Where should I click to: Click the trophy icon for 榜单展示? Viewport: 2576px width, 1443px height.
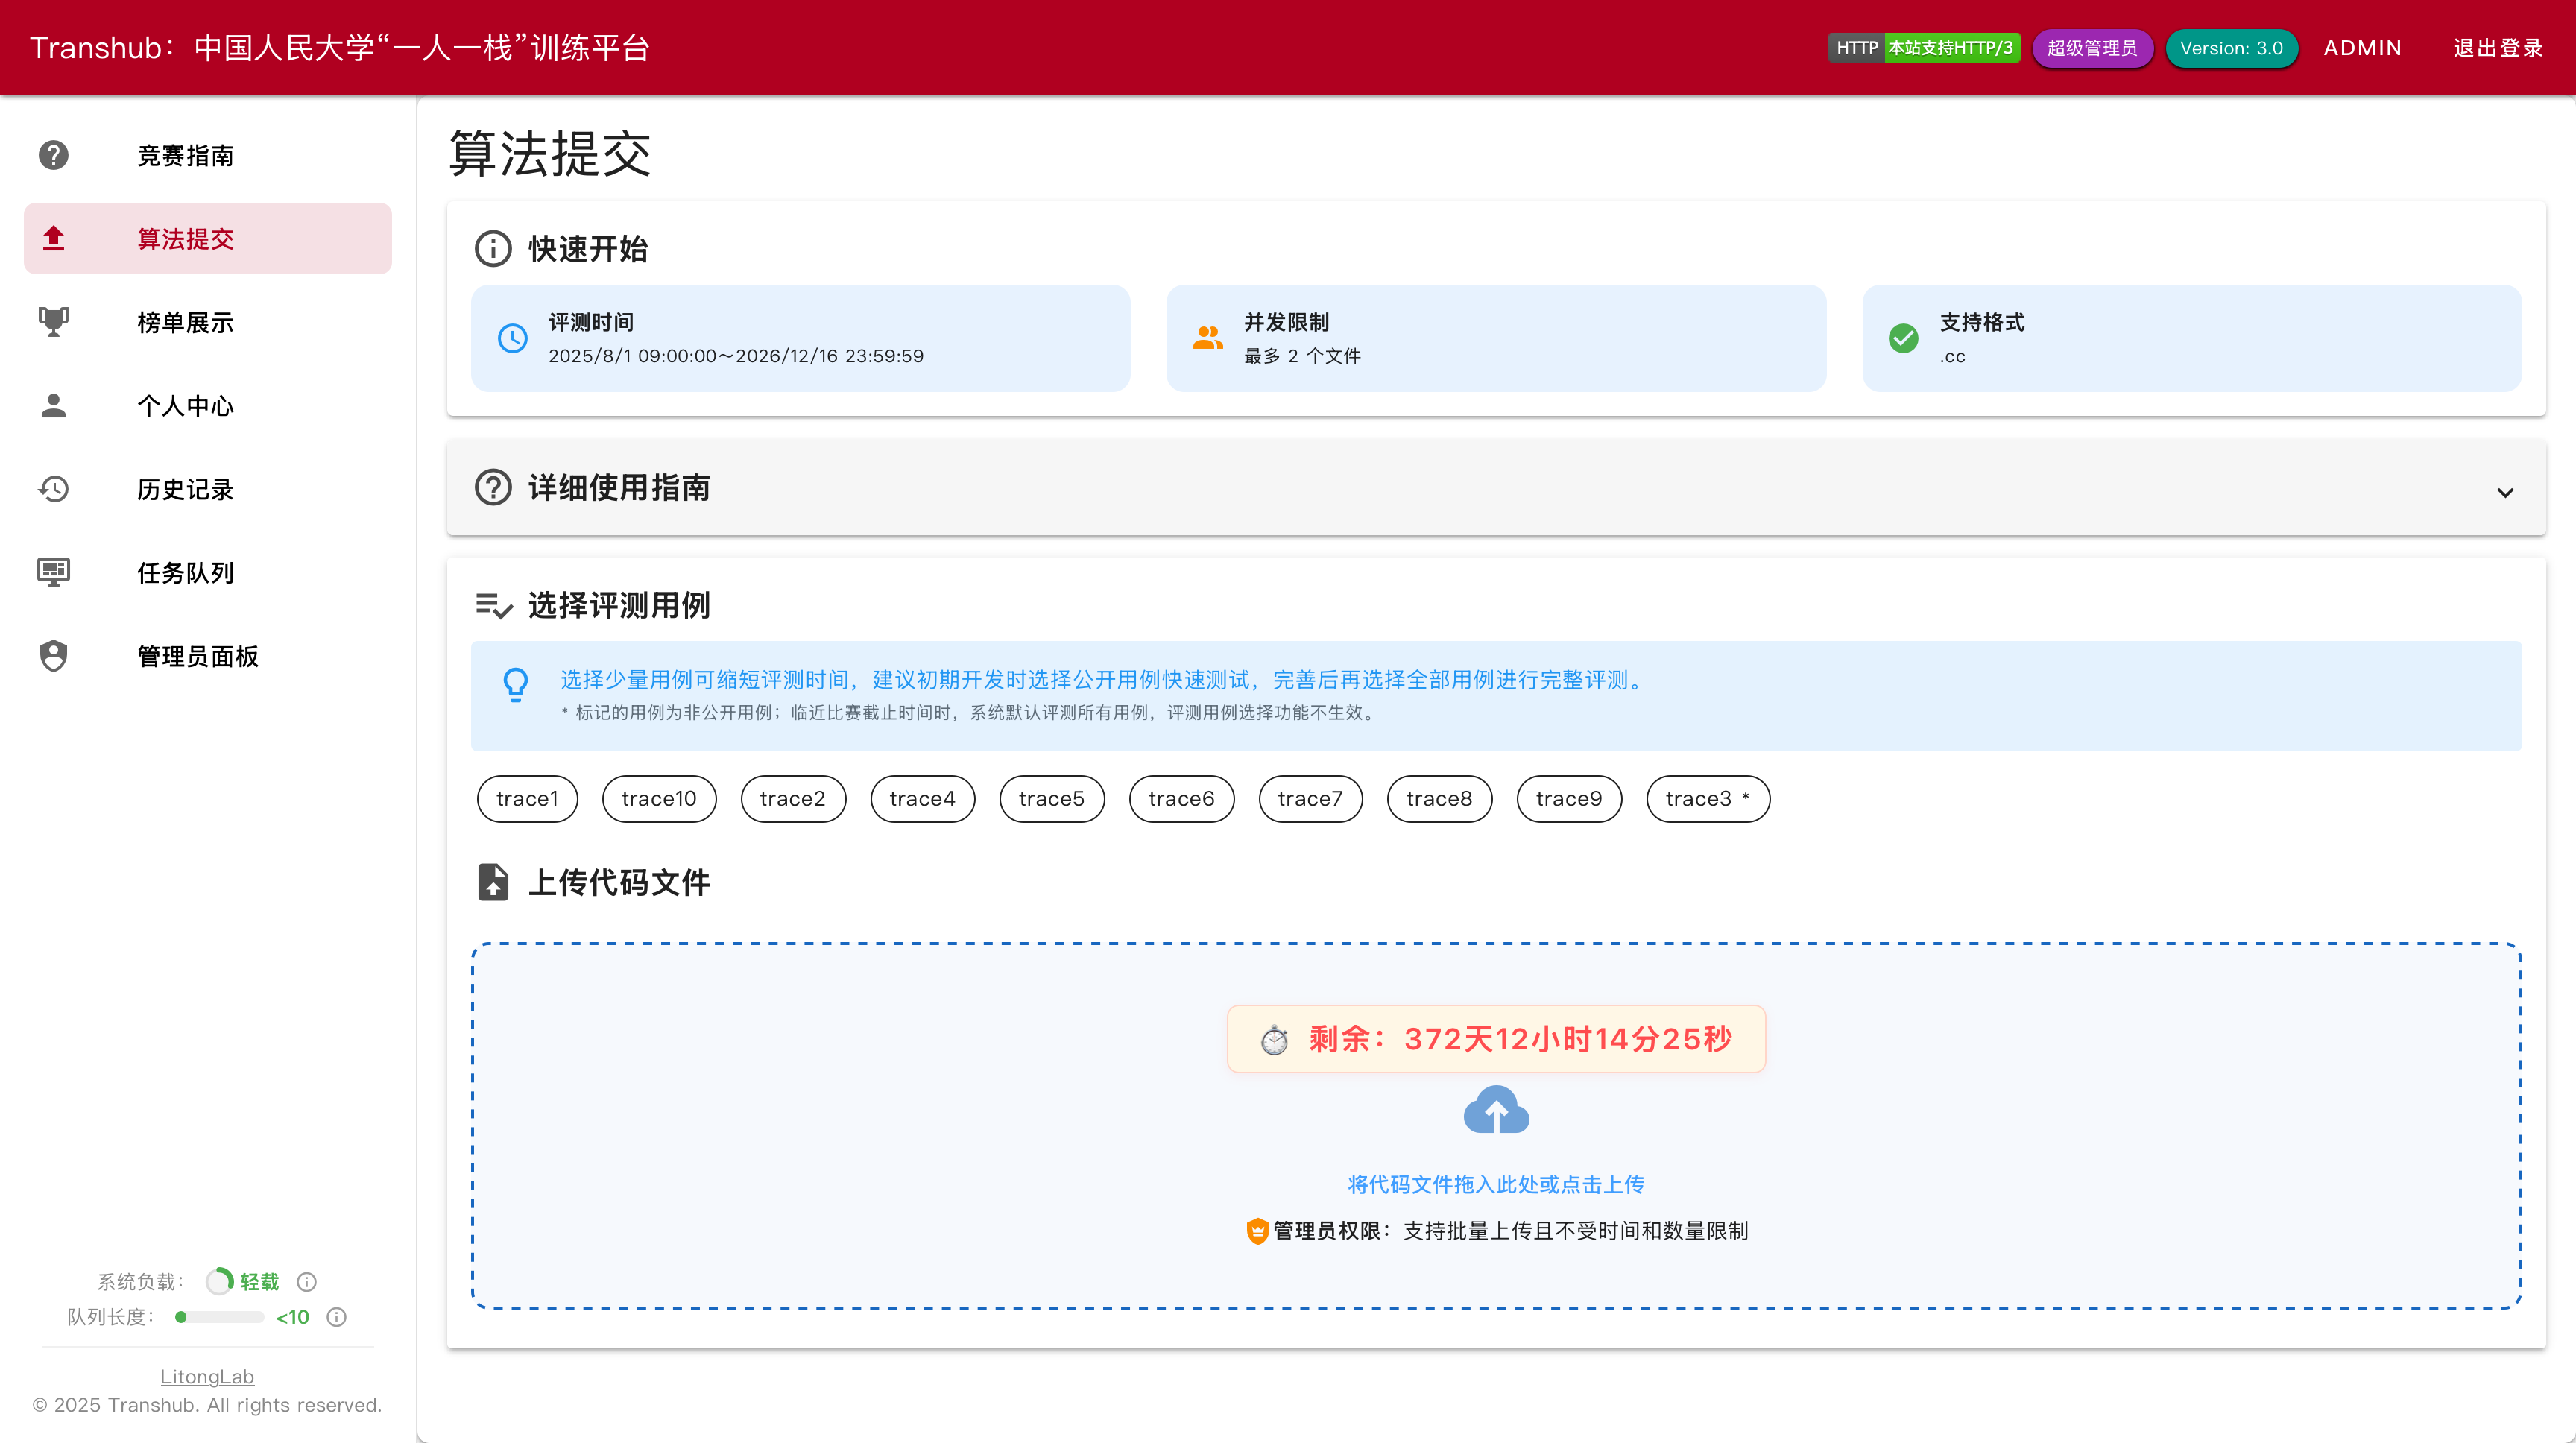pos(53,322)
